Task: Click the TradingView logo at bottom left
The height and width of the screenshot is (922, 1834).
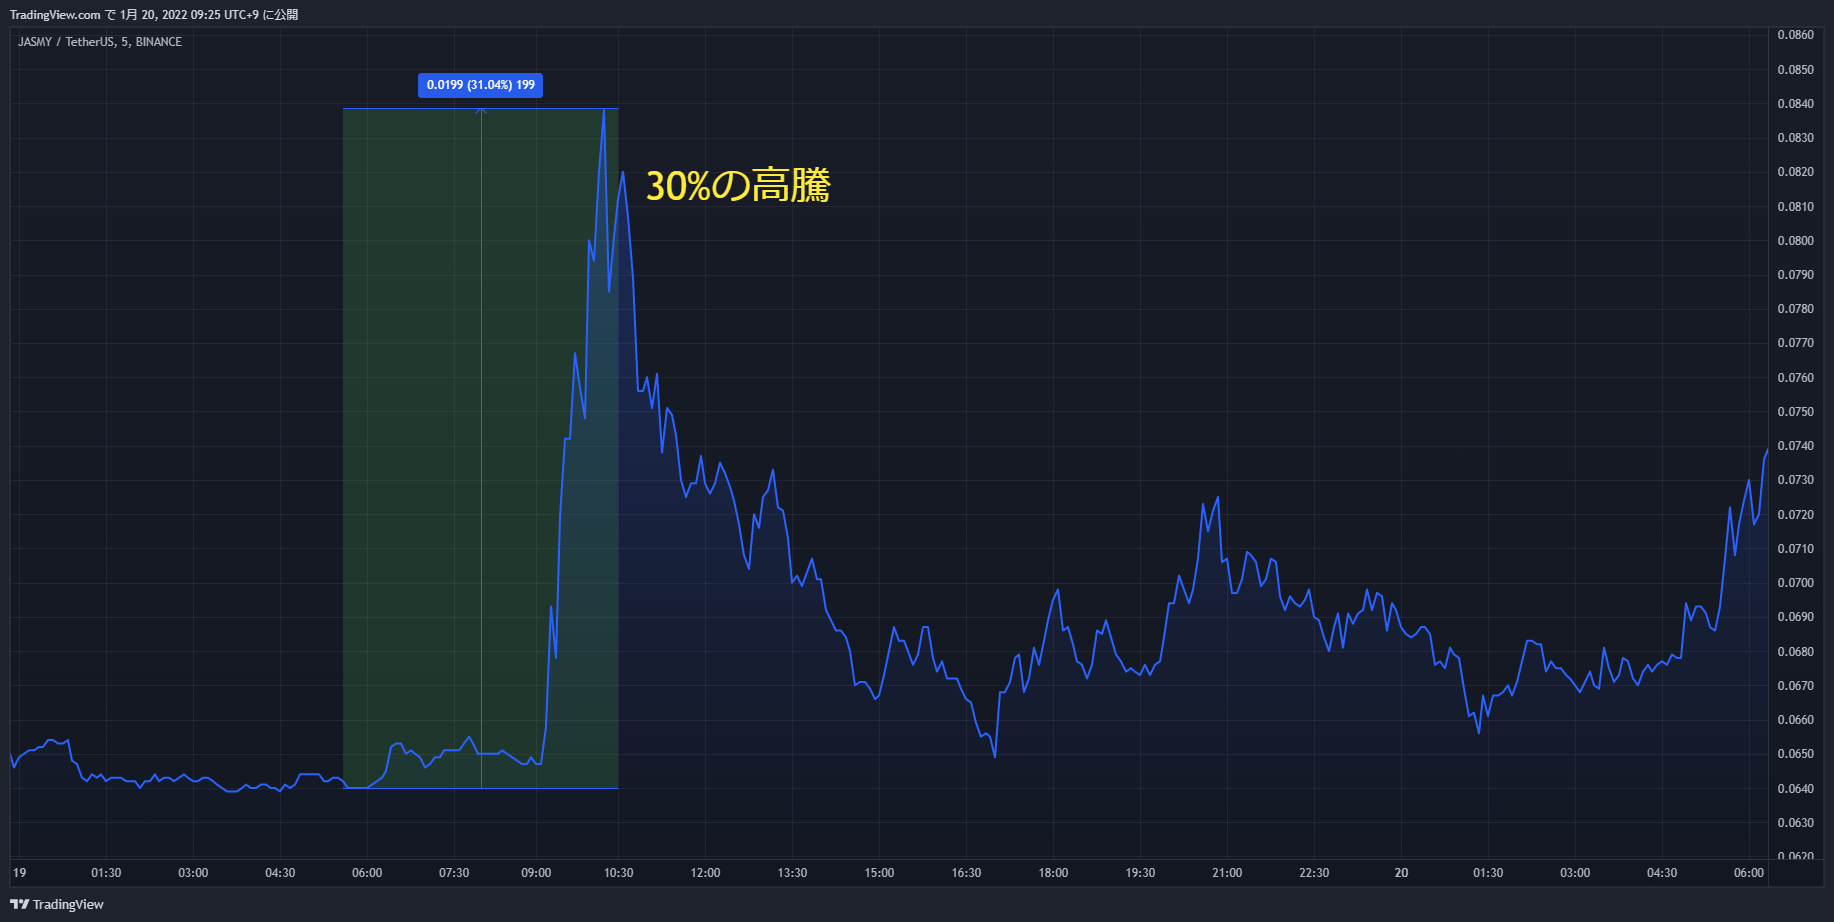Action: point(57,904)
